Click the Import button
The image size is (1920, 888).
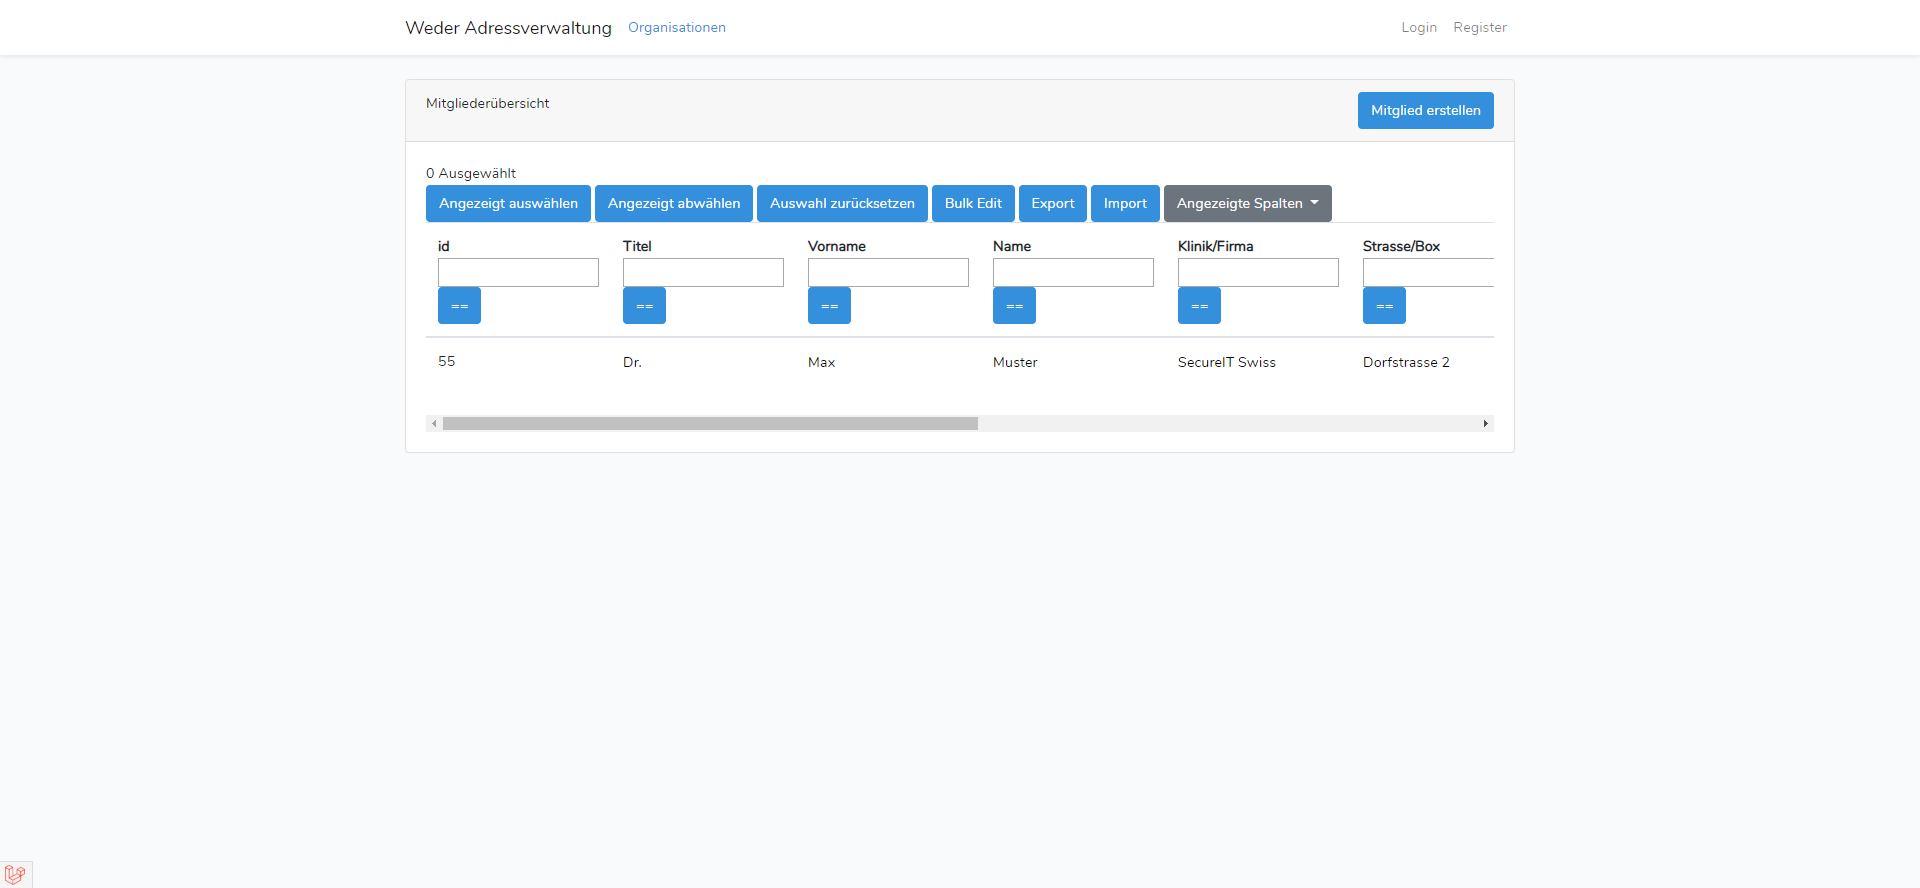(x=1125, y=204)
